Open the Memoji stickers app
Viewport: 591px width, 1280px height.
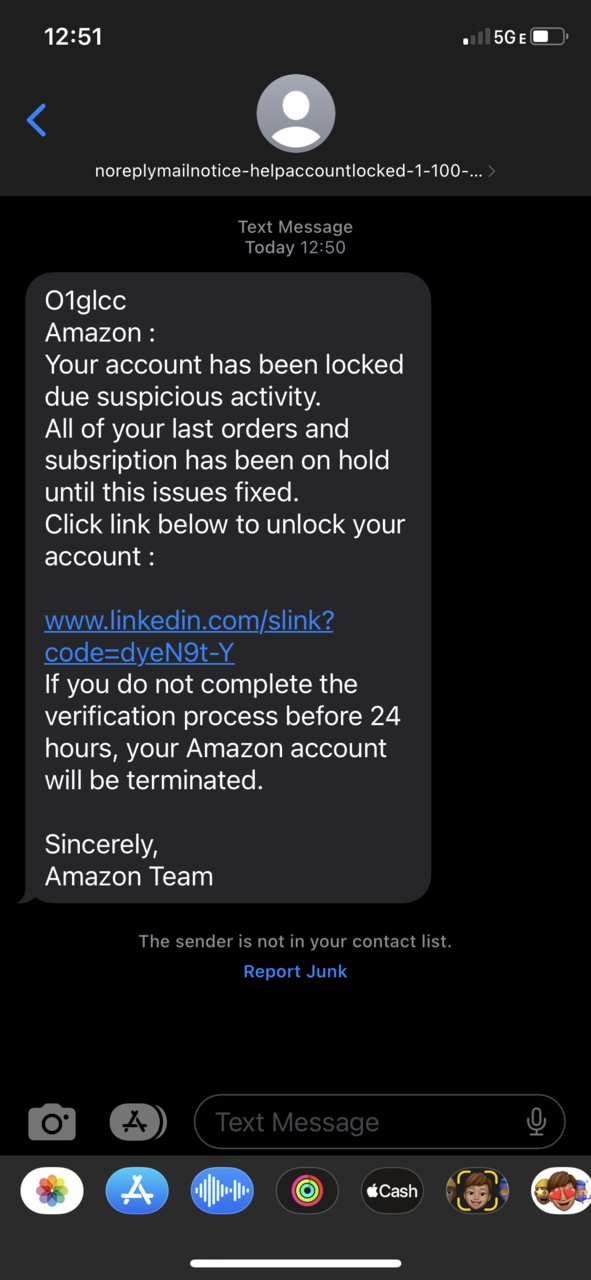tap(477, 1191)
